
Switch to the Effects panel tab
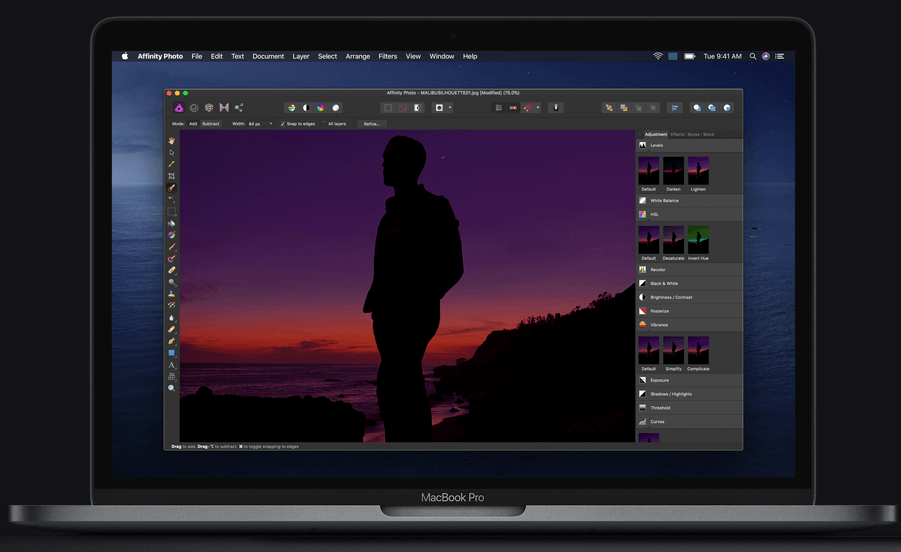coord(677,134)
